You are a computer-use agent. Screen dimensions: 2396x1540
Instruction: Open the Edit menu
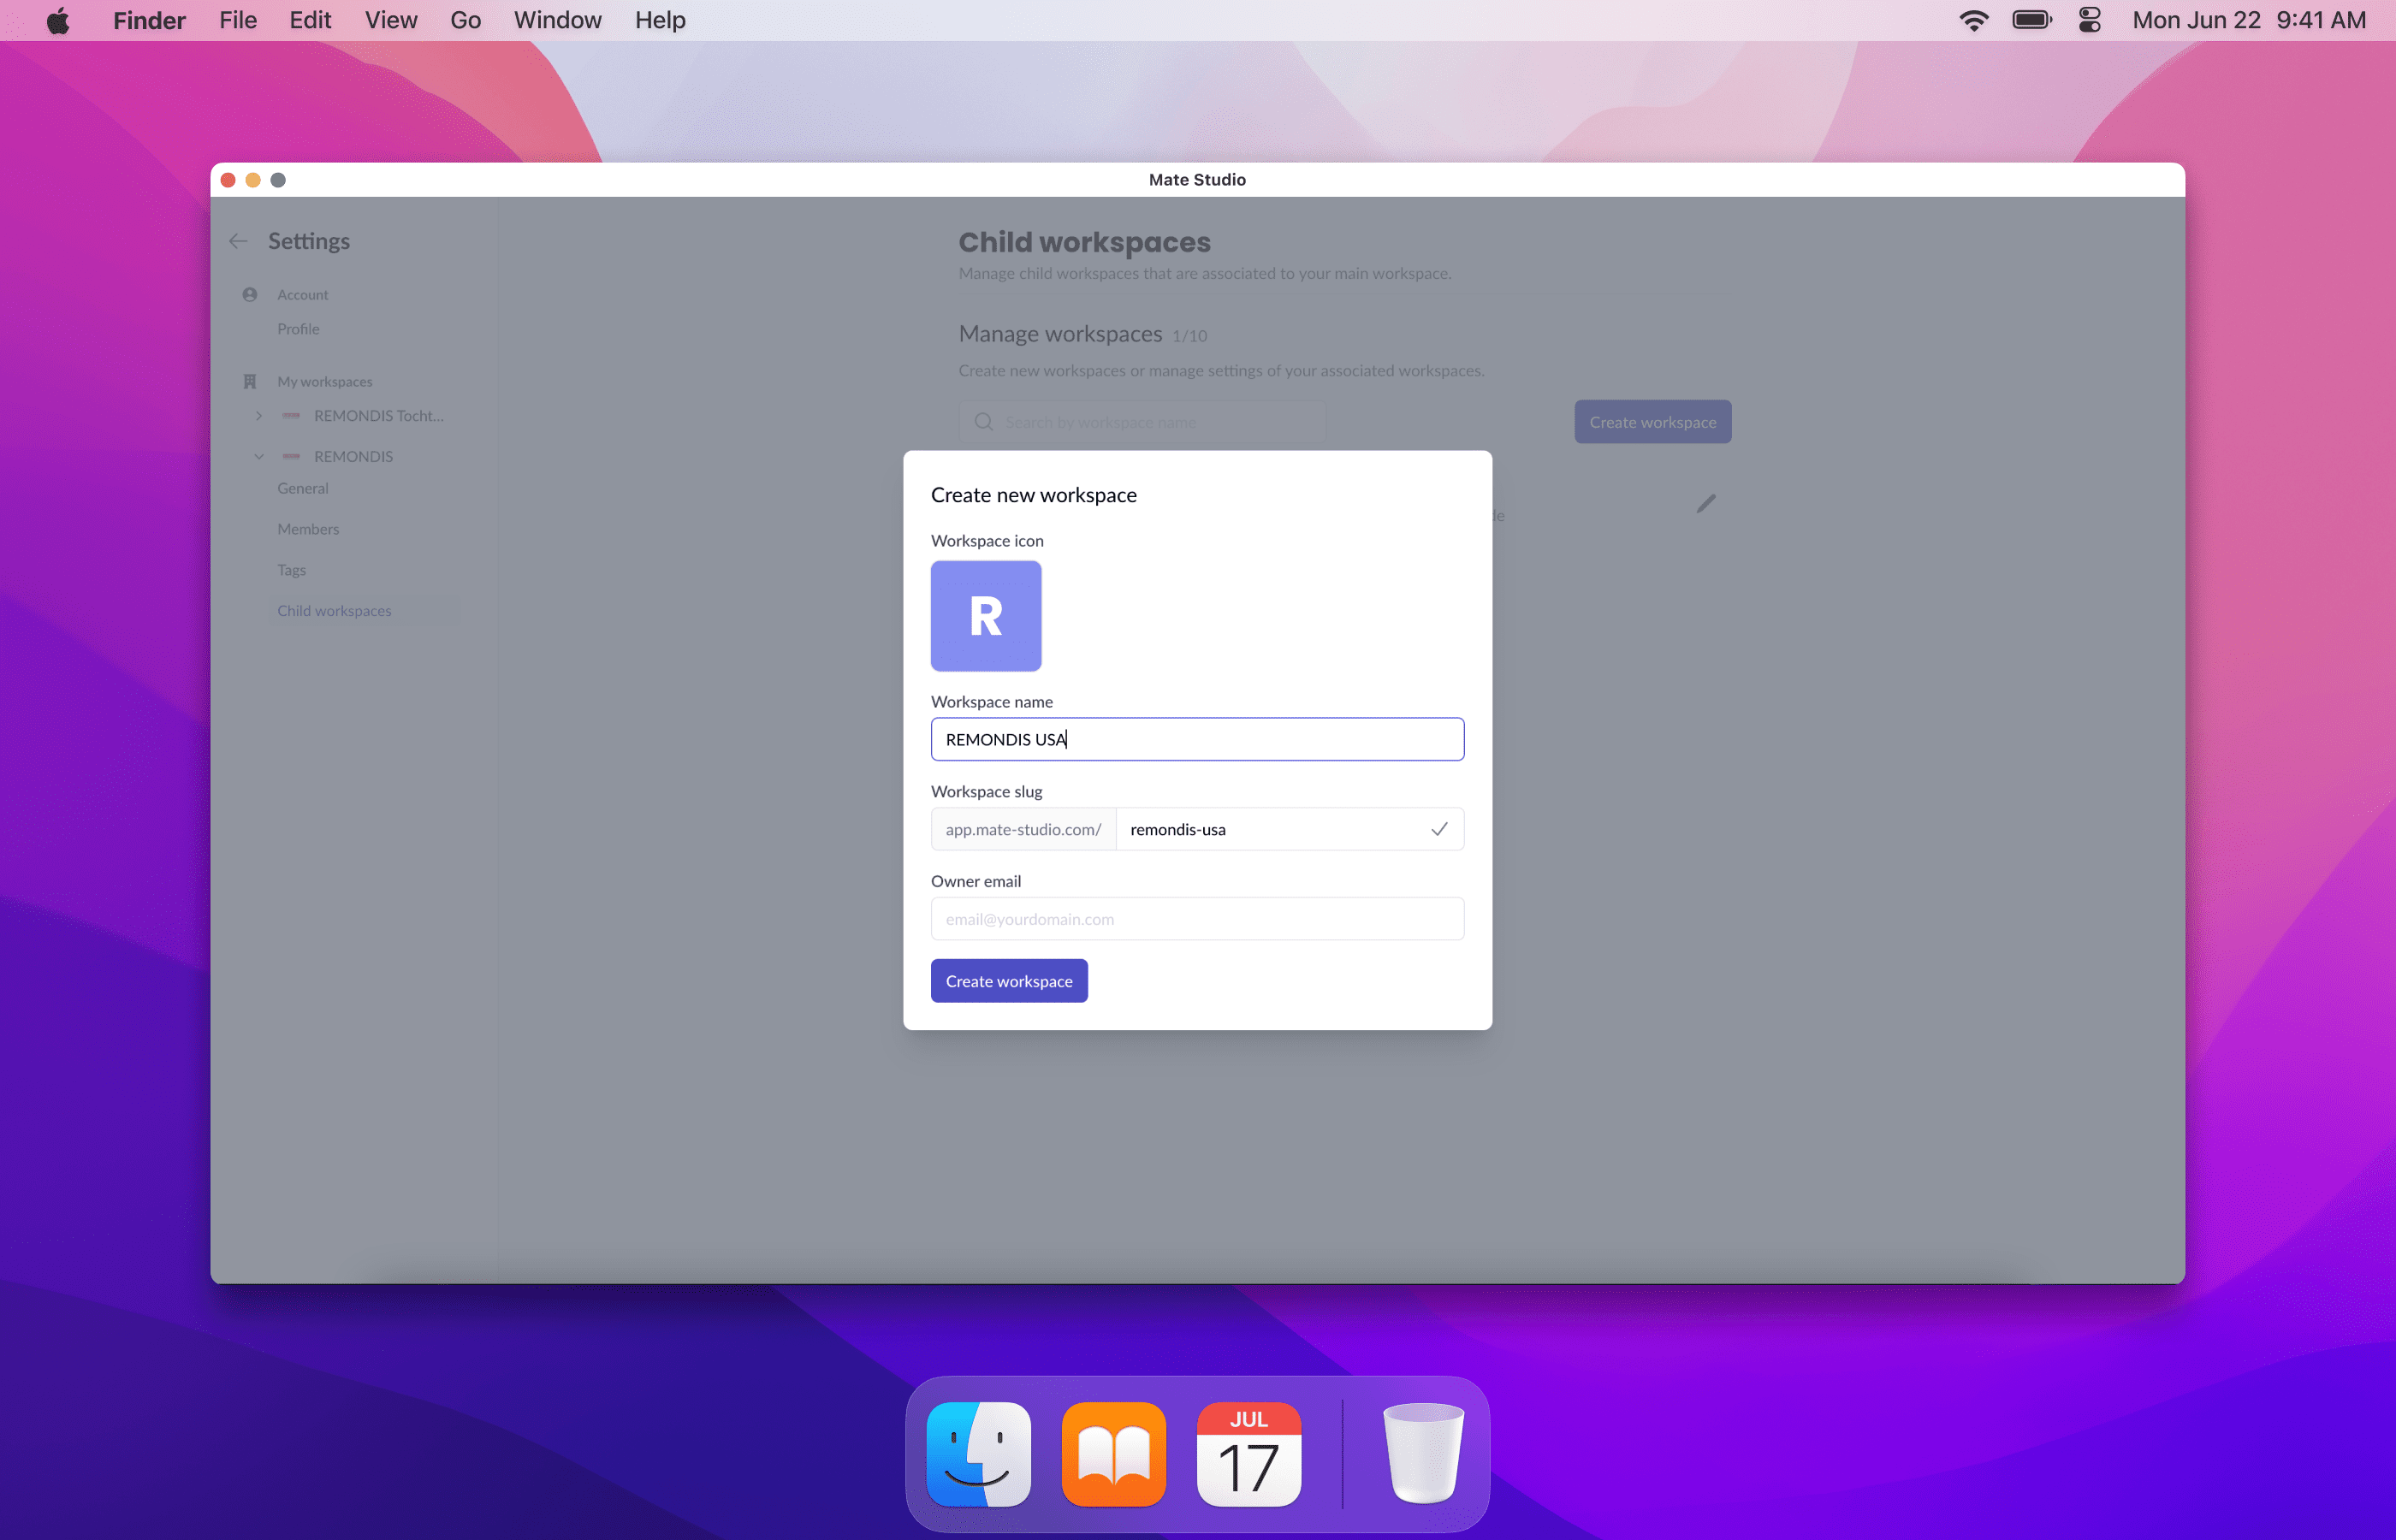[x=310, y=20]
